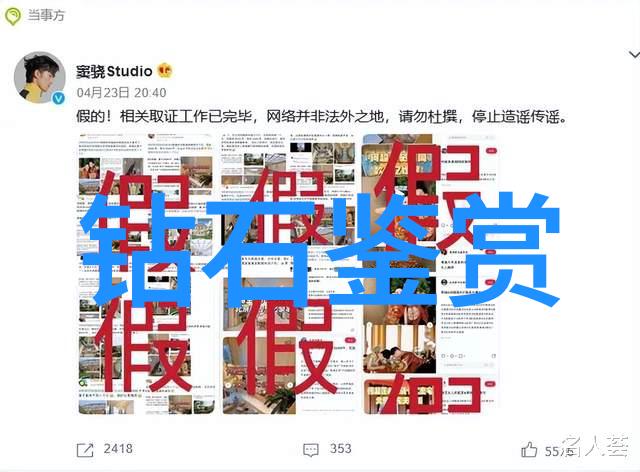This screenshot has width=640, height=472.
Task: Open the 353 comments count
Action: tap(340, 449)
